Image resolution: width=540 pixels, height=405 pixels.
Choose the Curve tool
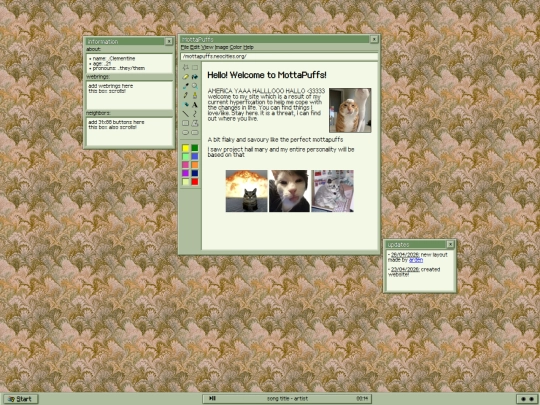[195, 114]
